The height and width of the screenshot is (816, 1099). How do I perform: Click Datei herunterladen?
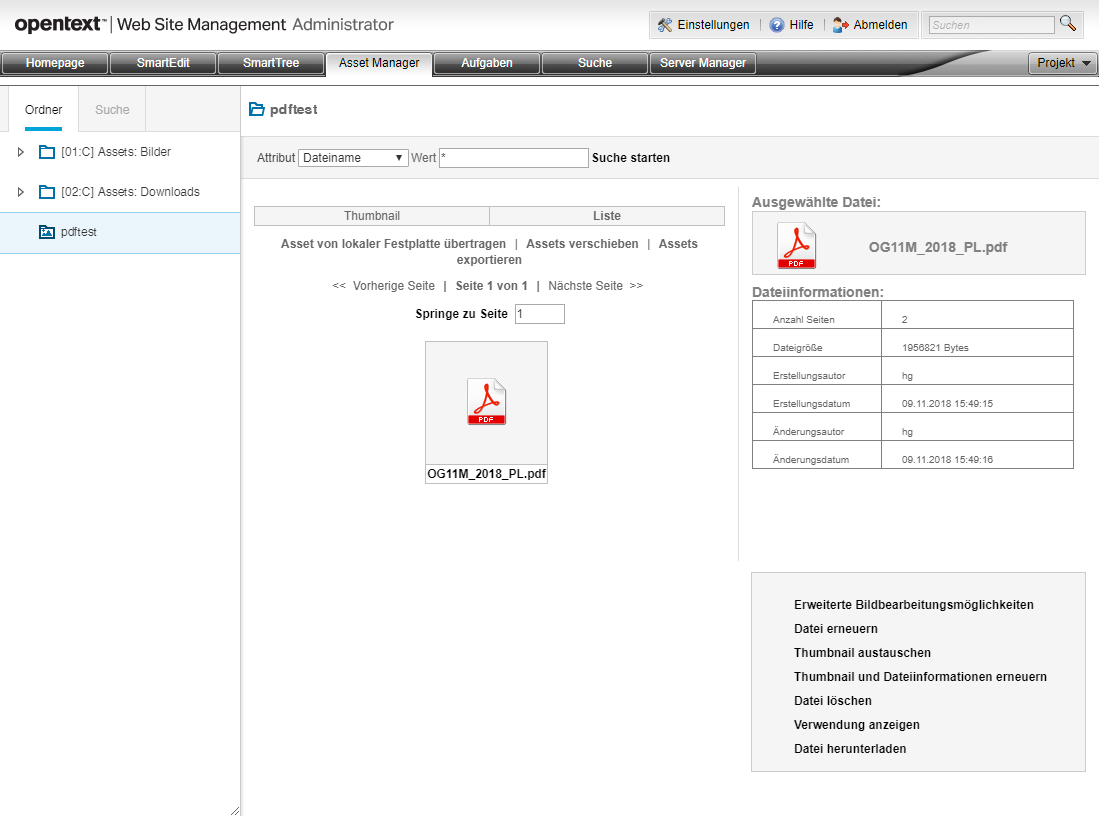[x=849, y=749]
